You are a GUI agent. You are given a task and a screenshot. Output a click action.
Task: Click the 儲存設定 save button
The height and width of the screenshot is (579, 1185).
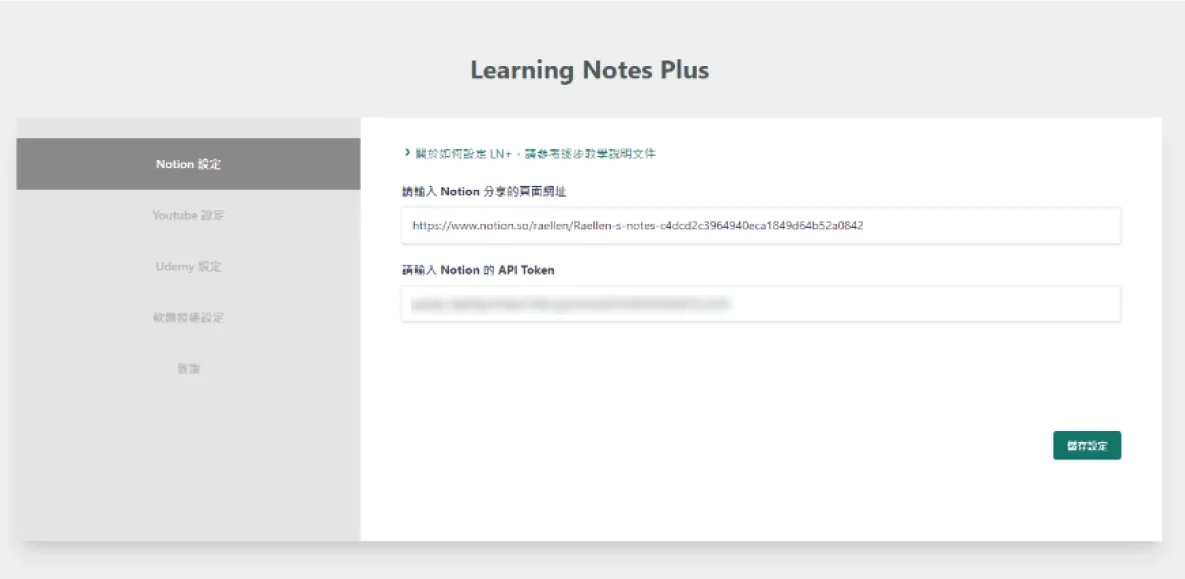click(x=1086, y=444)
